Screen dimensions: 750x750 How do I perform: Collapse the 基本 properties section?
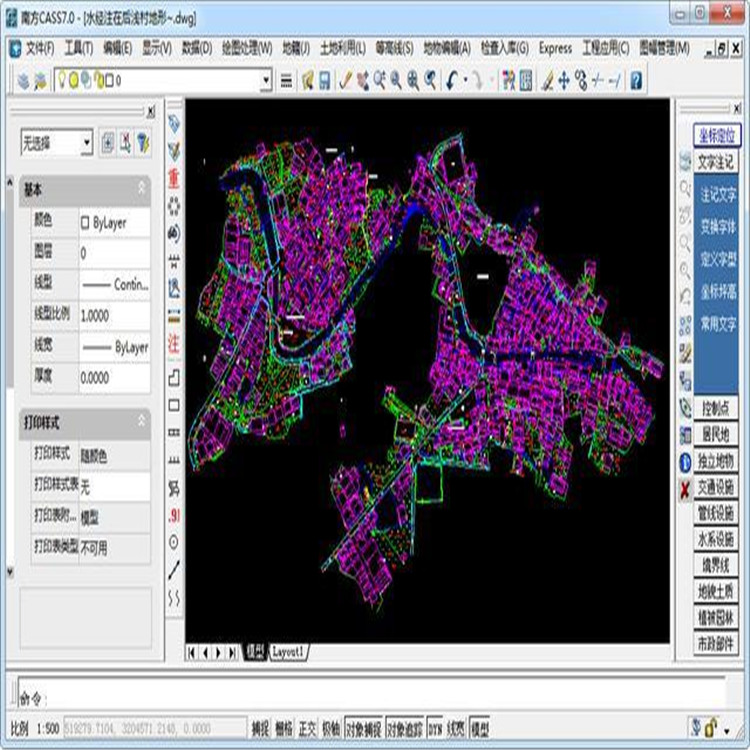pyautogui.click(x=142, y=189)
